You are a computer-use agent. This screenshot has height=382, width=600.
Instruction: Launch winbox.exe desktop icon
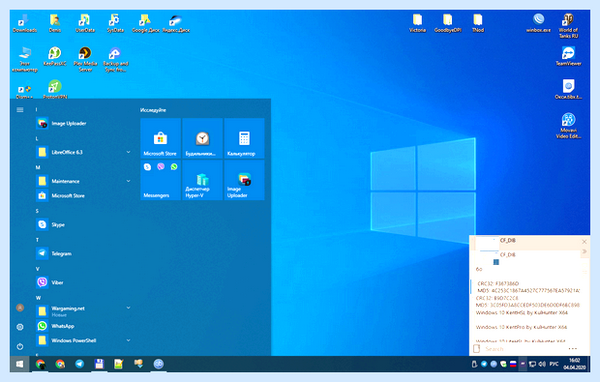tap(538, 23)
